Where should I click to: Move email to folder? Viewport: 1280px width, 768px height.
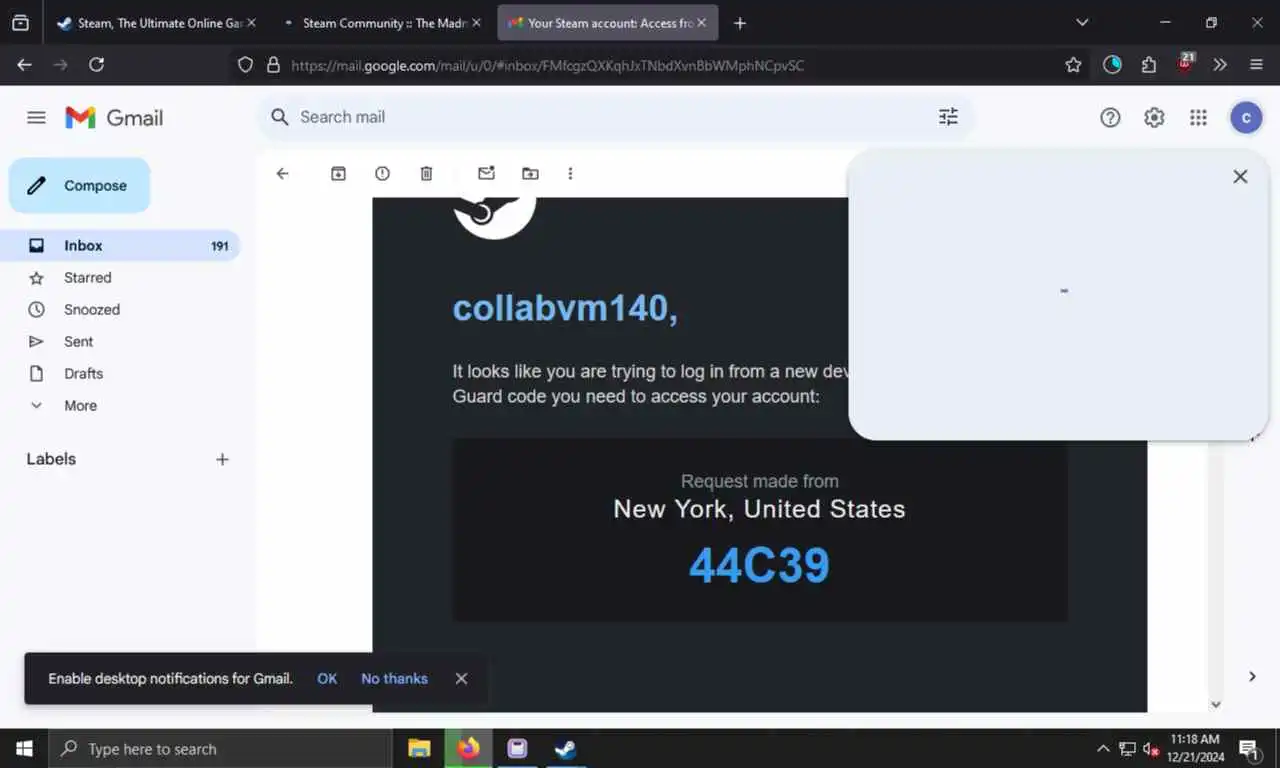point(530,173)
